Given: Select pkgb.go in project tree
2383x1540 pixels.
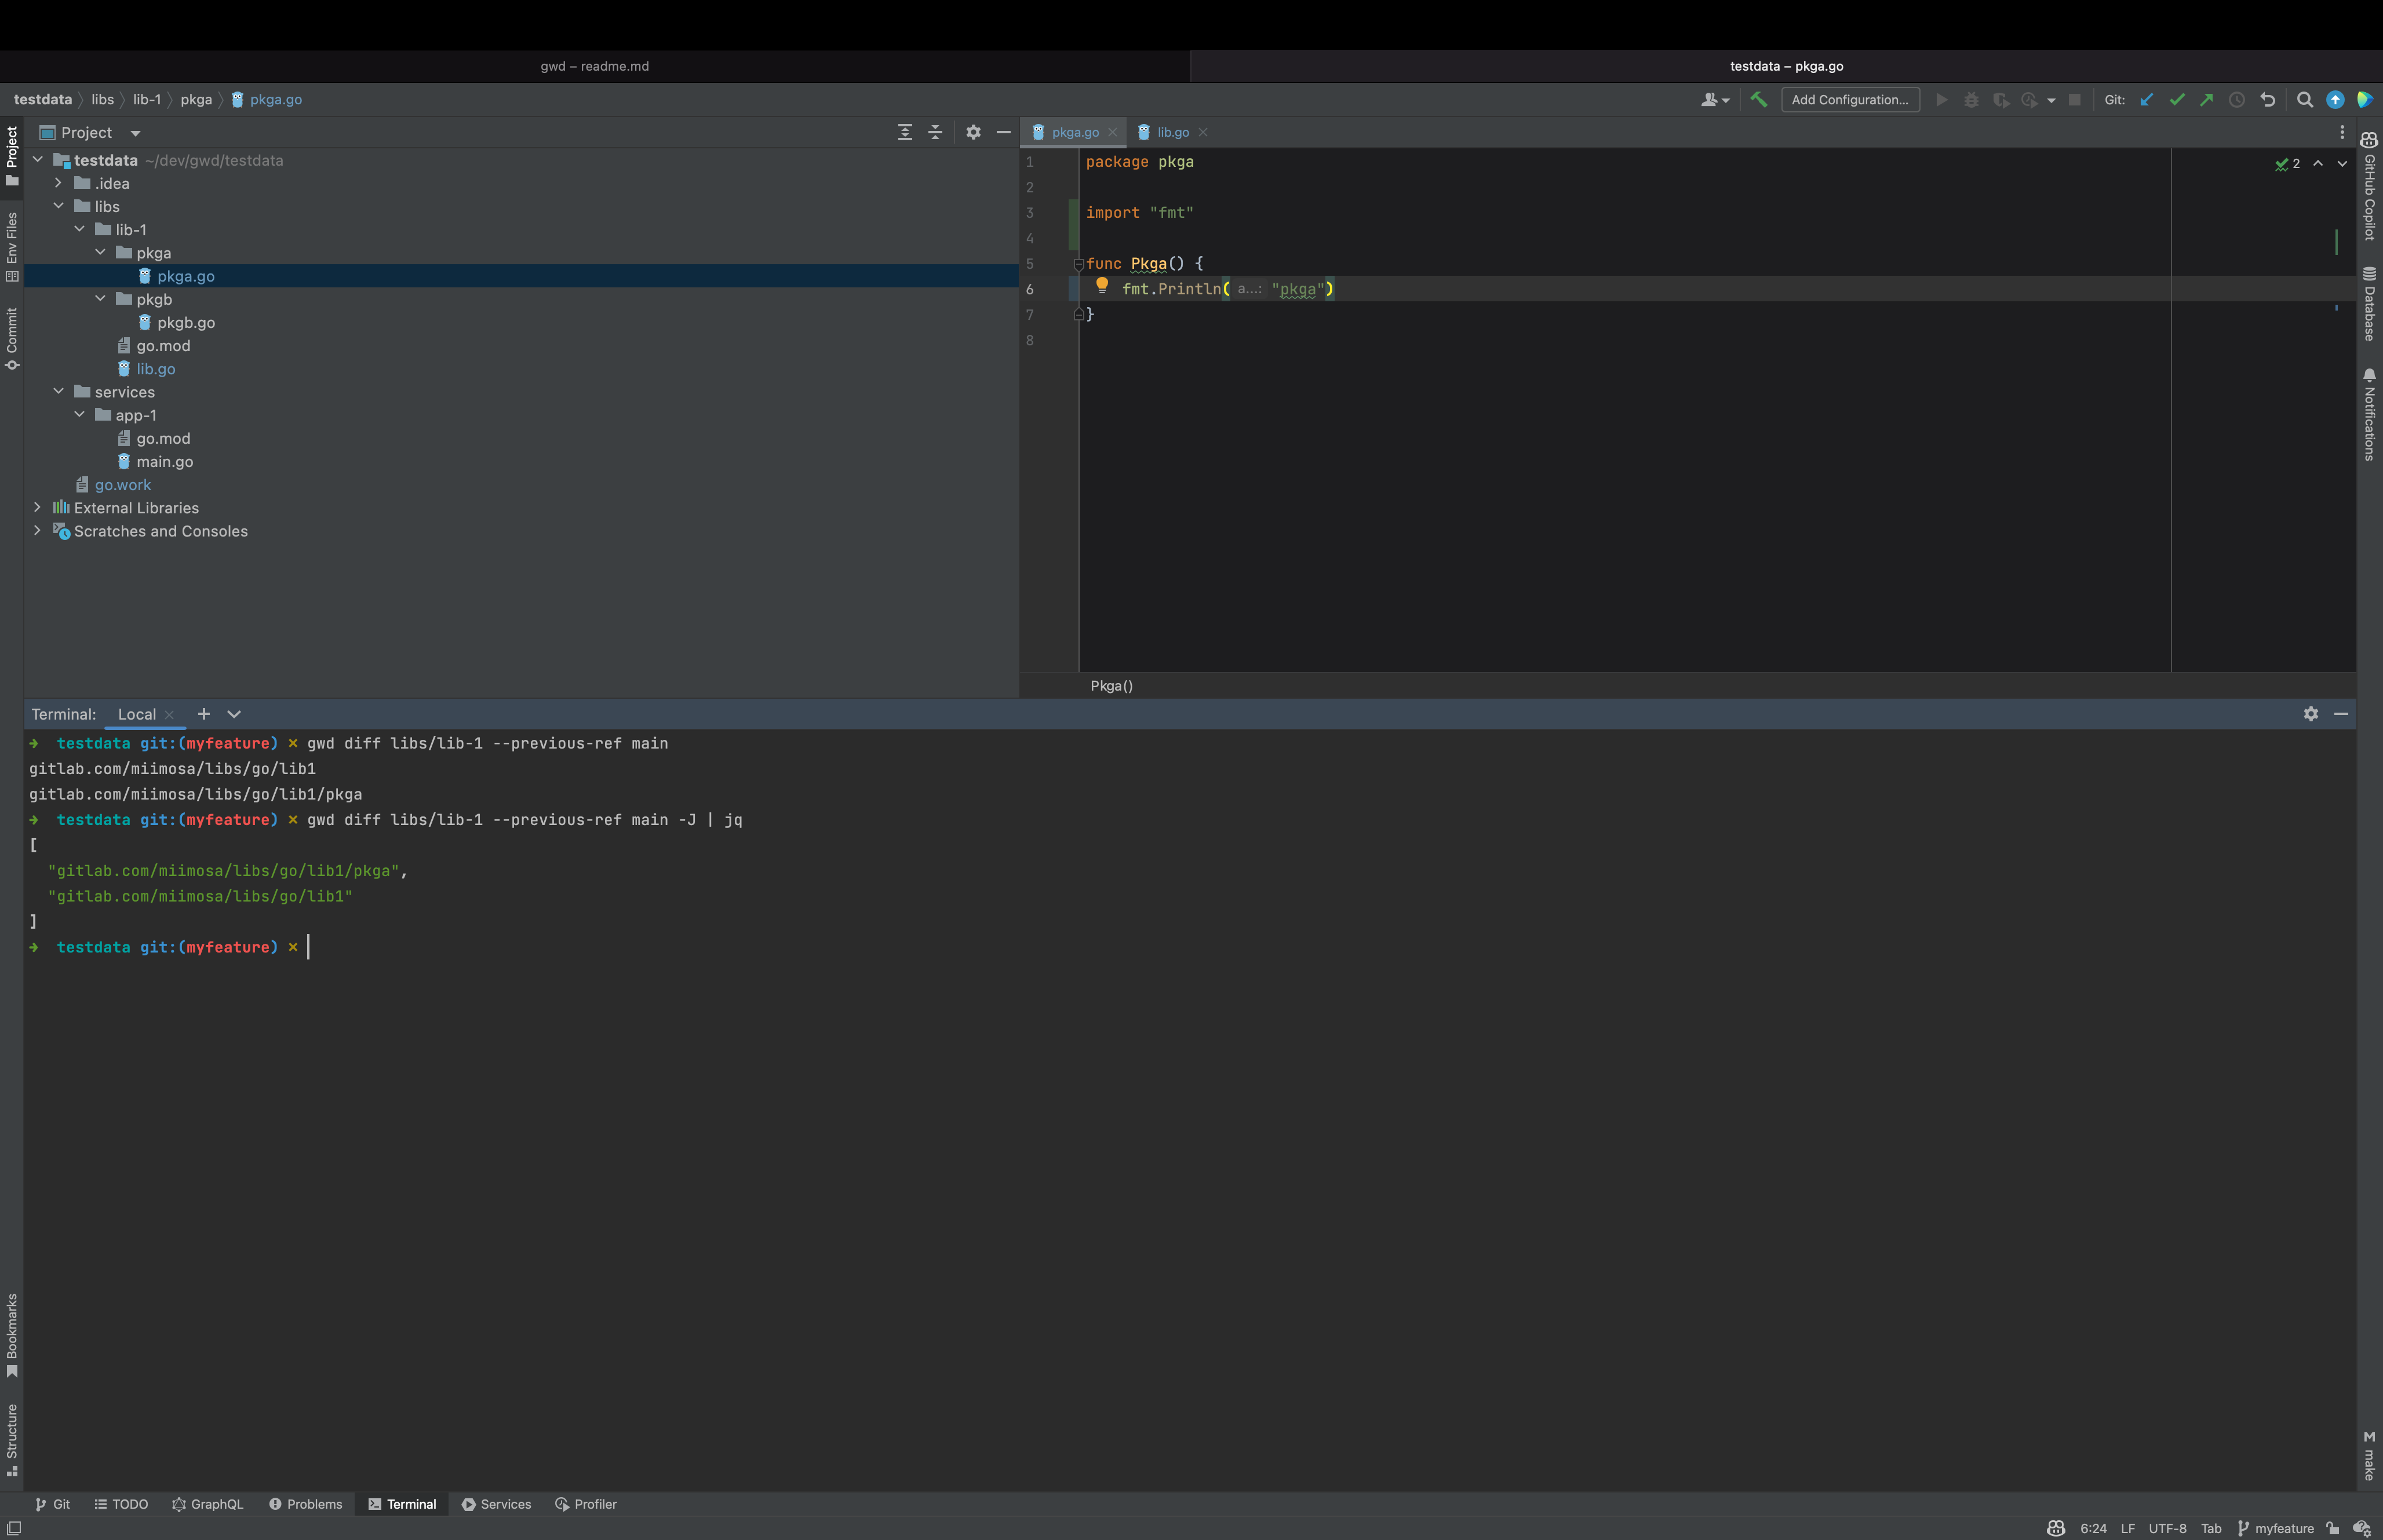Looking at the screenshot, I should tap(186, 322).
